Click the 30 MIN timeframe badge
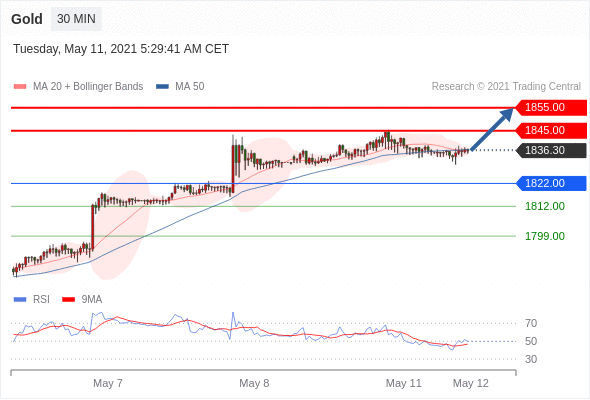Screen dimensions: 590x400 click(76, 19)
